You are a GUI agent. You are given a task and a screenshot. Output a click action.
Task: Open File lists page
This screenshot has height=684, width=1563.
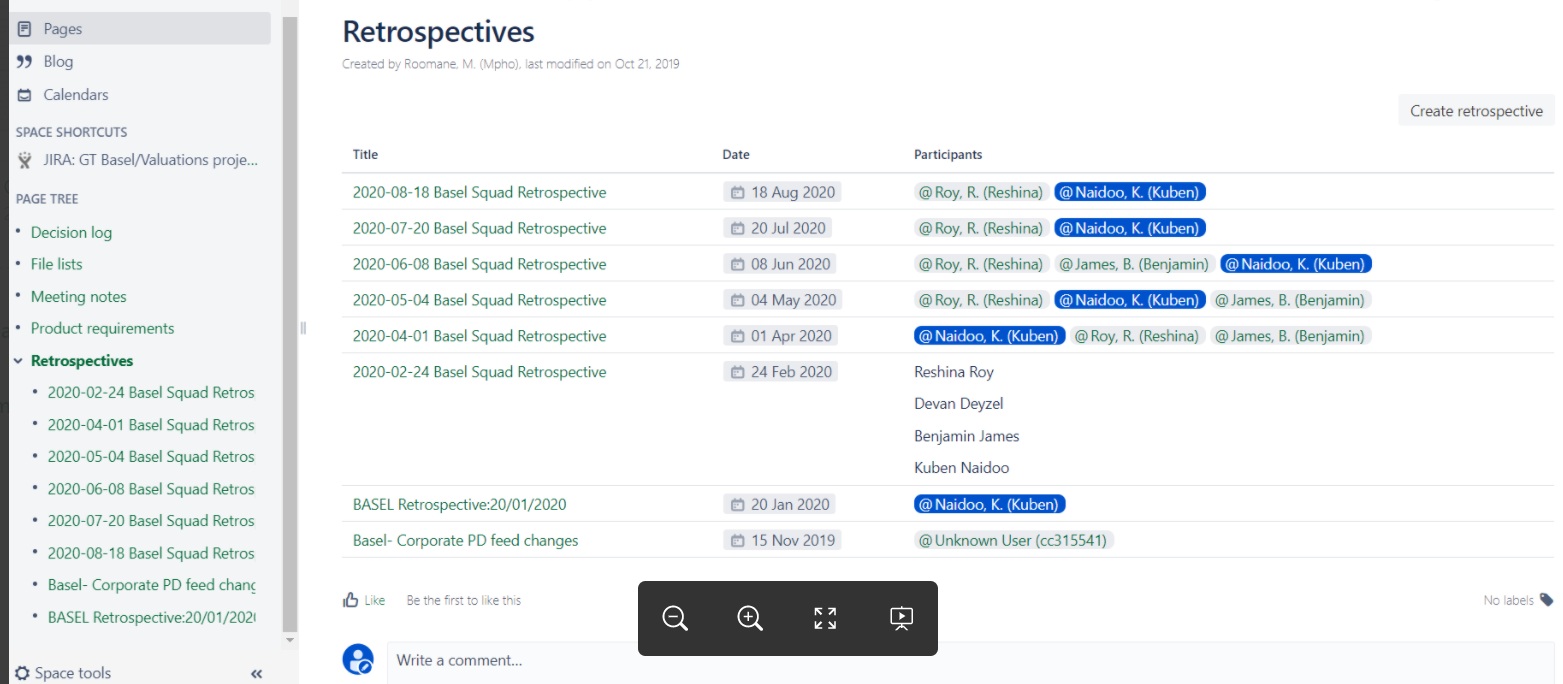coord(56,264)
